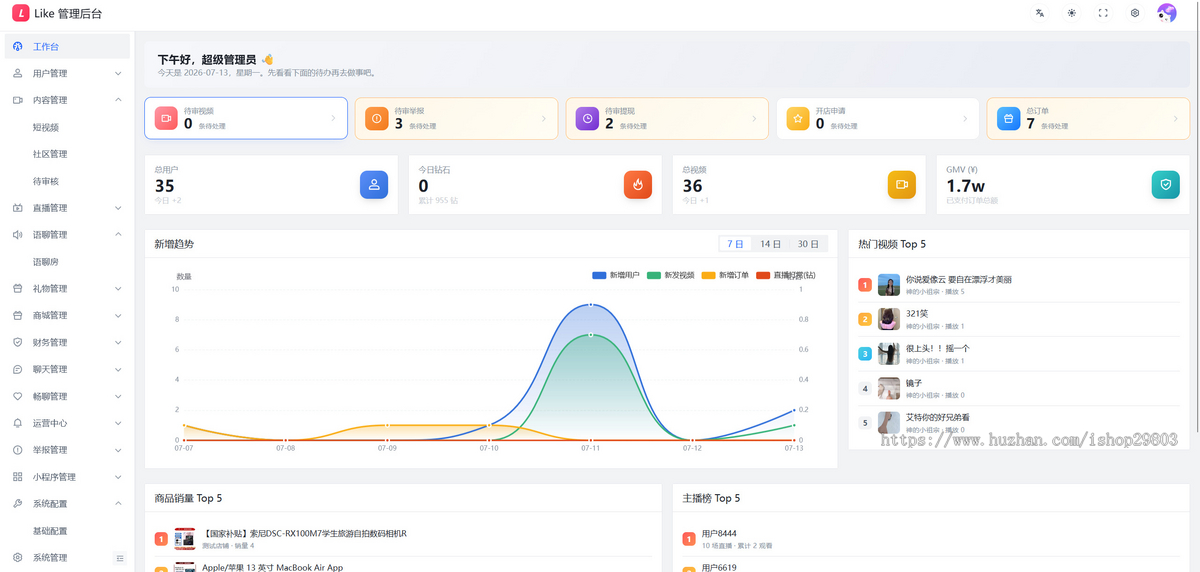Toggle 直播打赏(钻) series in chart legend

[786, 275]
